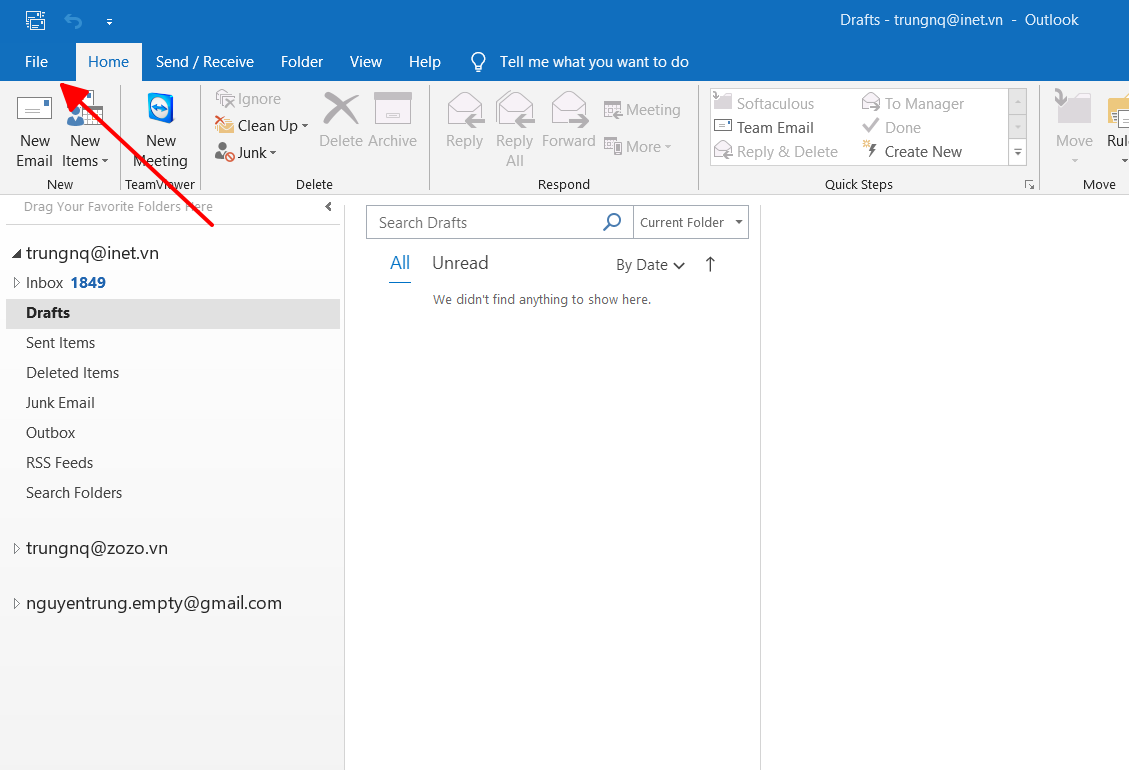Click the search magnifier icon
Screen dimensions: 1129x770
(x=612, y=222)
